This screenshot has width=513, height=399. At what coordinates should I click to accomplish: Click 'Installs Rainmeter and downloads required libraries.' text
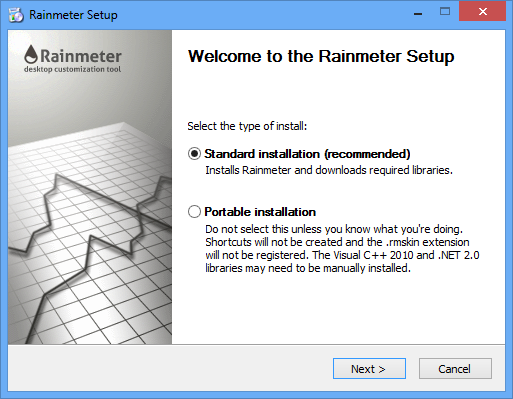[x=329, y=170]
